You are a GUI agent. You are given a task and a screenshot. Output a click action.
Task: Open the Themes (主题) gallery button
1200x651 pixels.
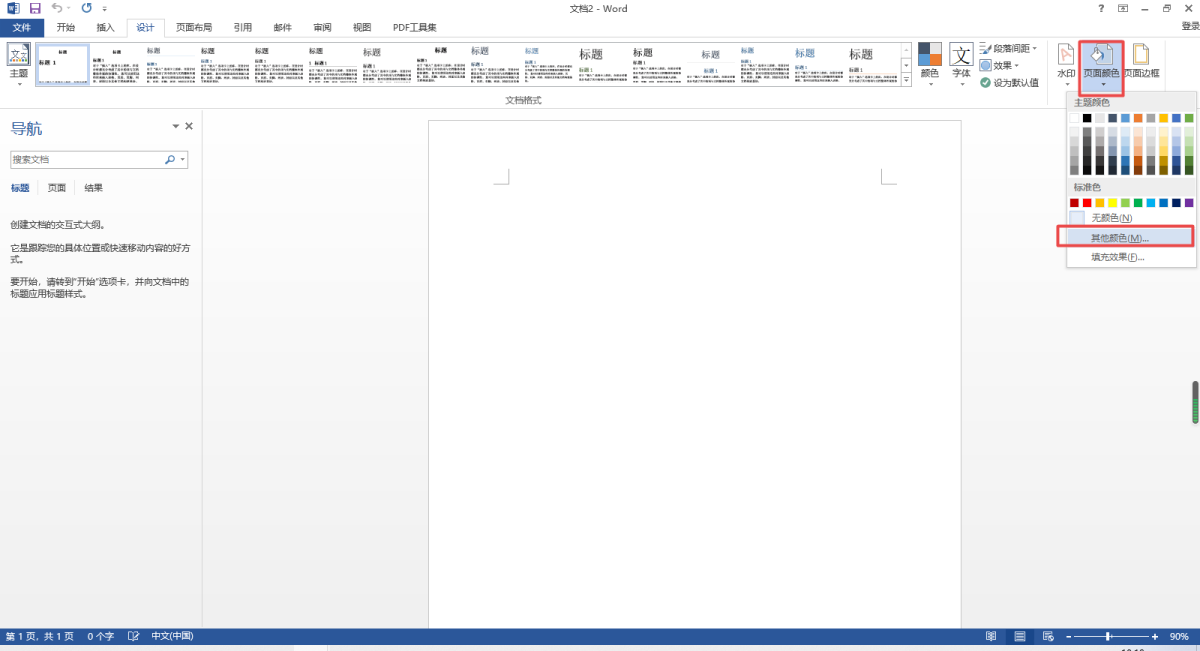tap(18, 64)
